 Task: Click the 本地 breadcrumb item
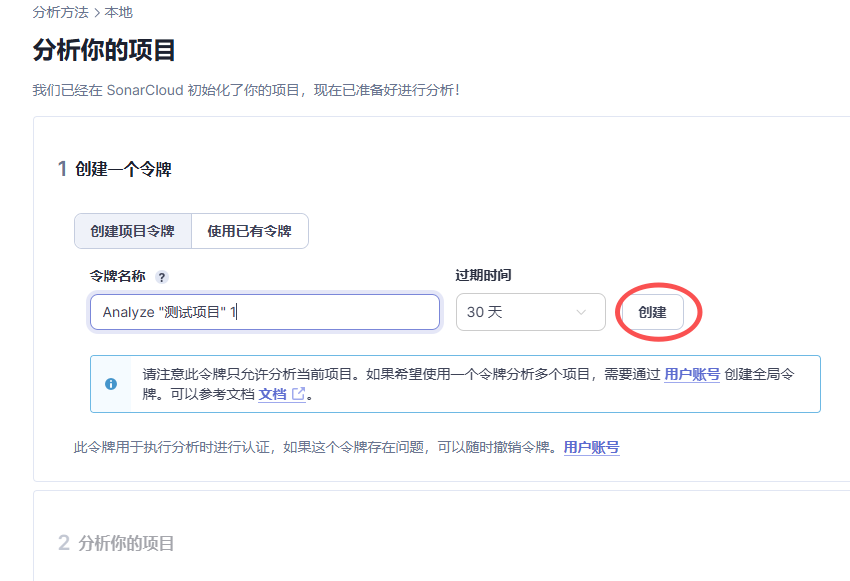(118, 12)
